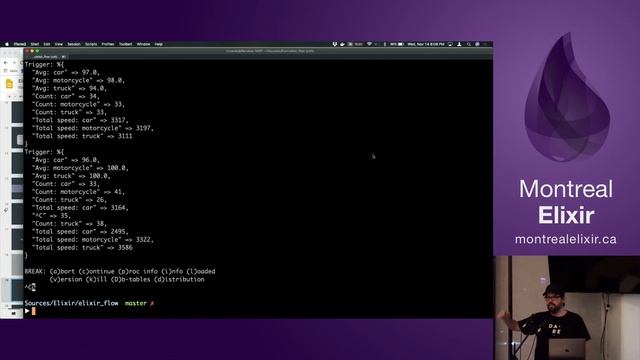Open the Window menu
The image size is (640, 360).
click(143, 44)
